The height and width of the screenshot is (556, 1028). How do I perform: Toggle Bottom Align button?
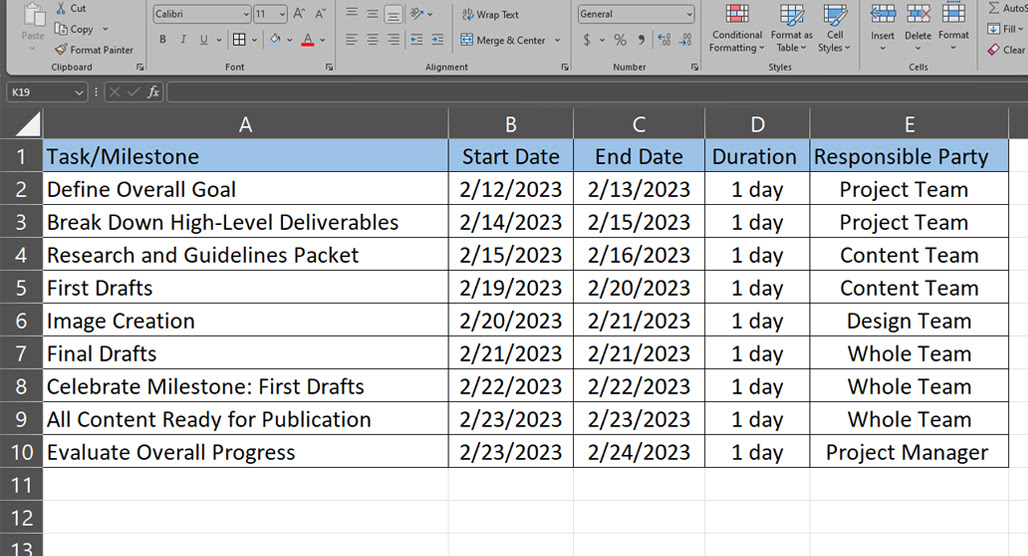(393, 13)
